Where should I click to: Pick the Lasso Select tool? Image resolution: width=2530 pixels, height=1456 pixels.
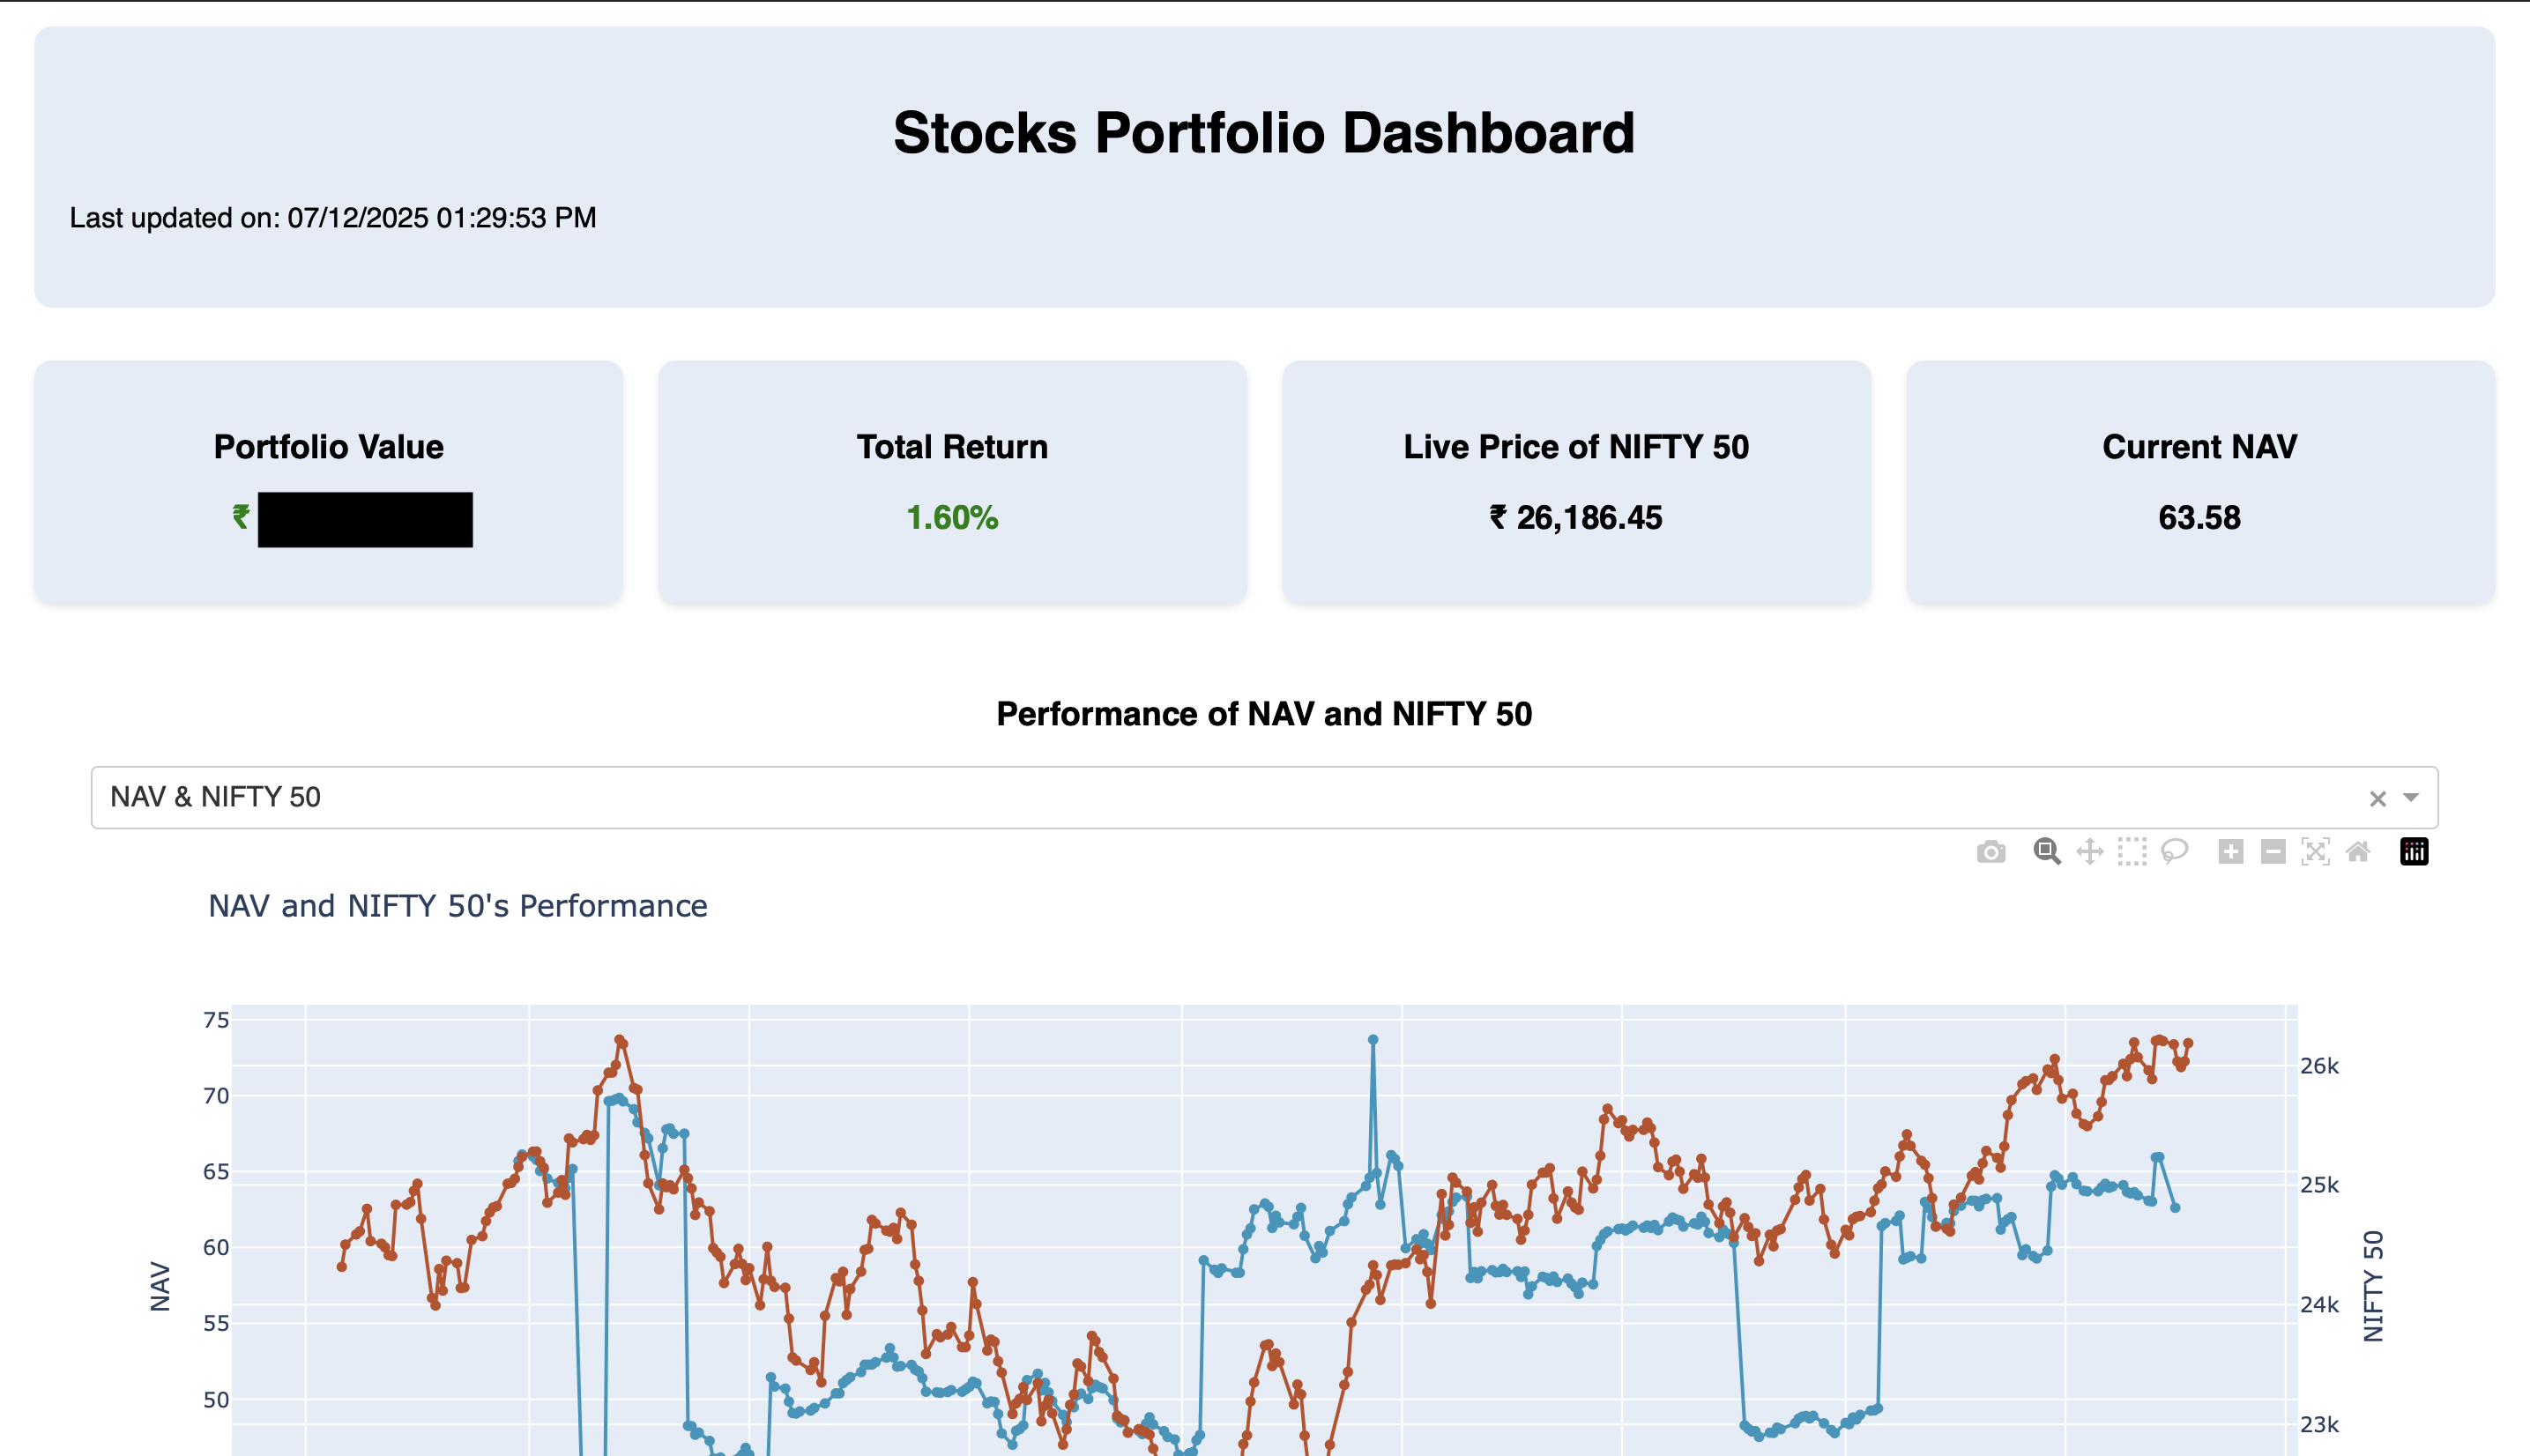coord(2174,852)
